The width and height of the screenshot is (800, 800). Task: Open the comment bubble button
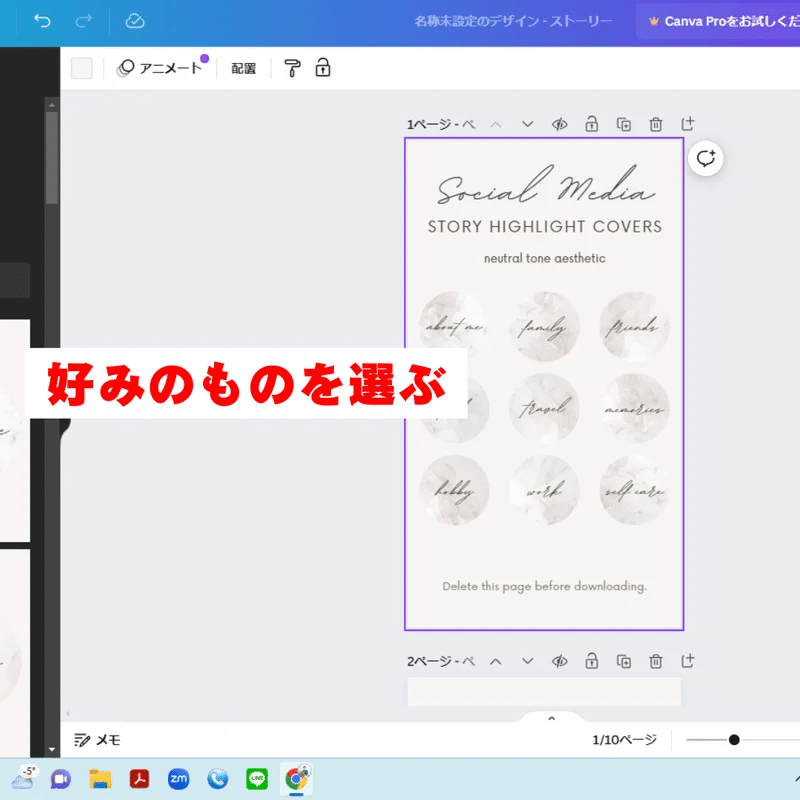[706, 158]
